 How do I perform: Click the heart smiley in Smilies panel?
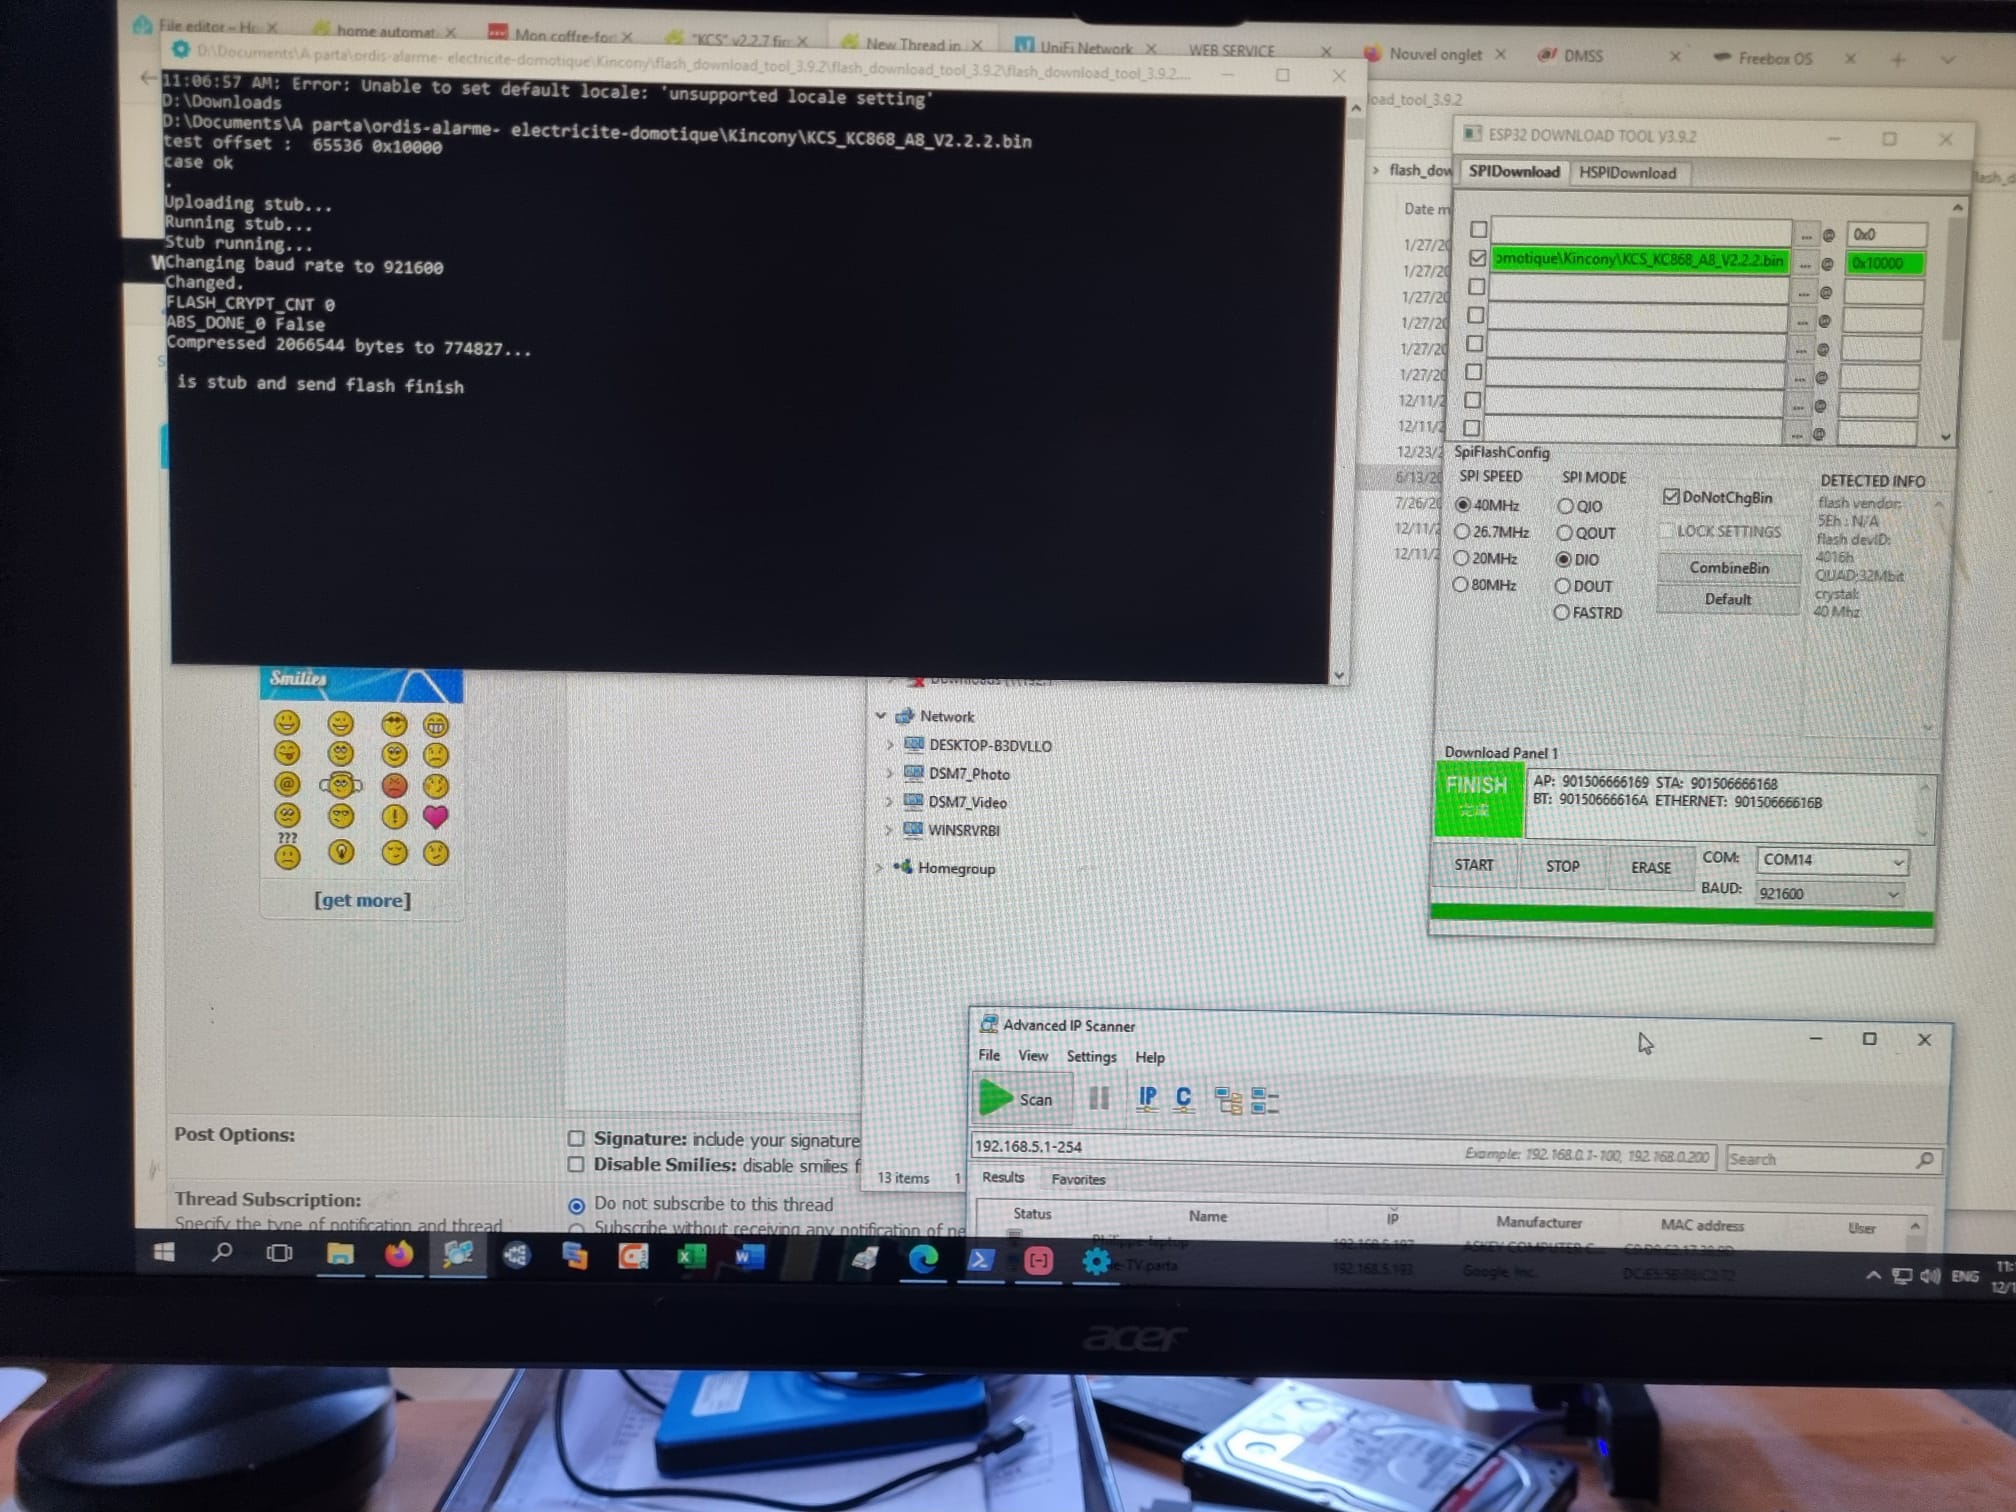point(435,816)
